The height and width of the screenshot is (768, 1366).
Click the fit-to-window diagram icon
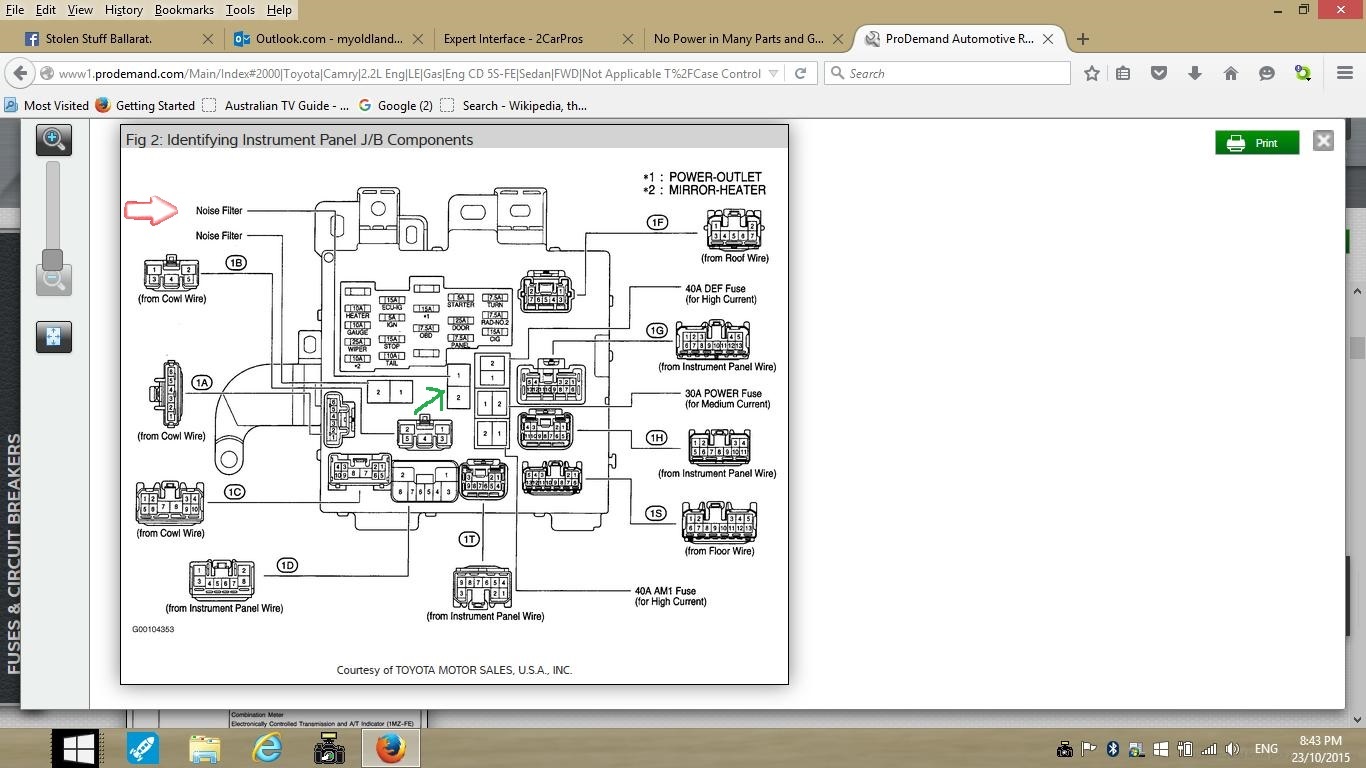(x=54, y=337)
